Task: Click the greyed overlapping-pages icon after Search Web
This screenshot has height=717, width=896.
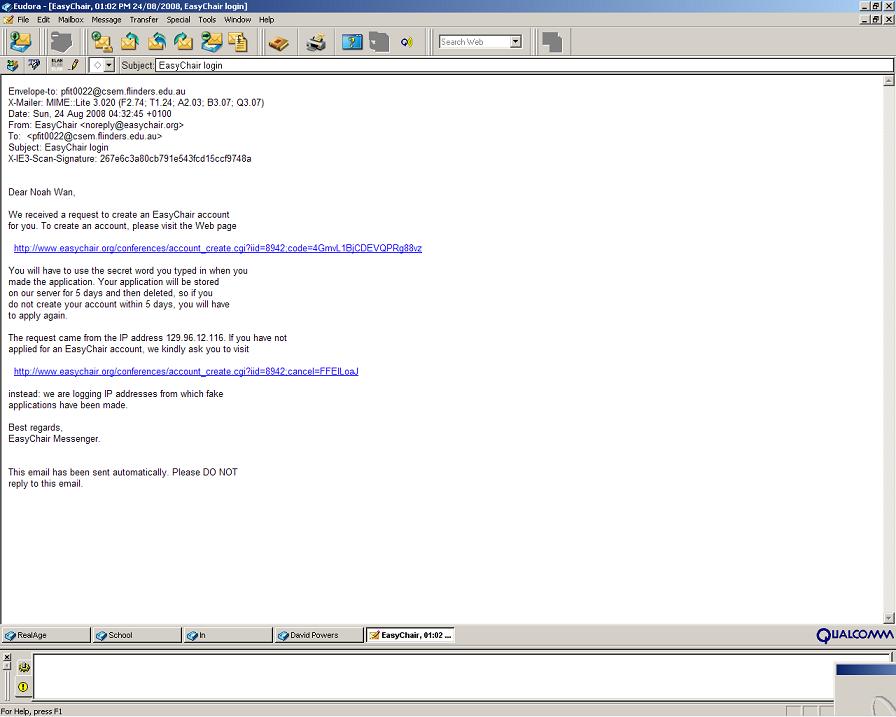Action: 552,42
